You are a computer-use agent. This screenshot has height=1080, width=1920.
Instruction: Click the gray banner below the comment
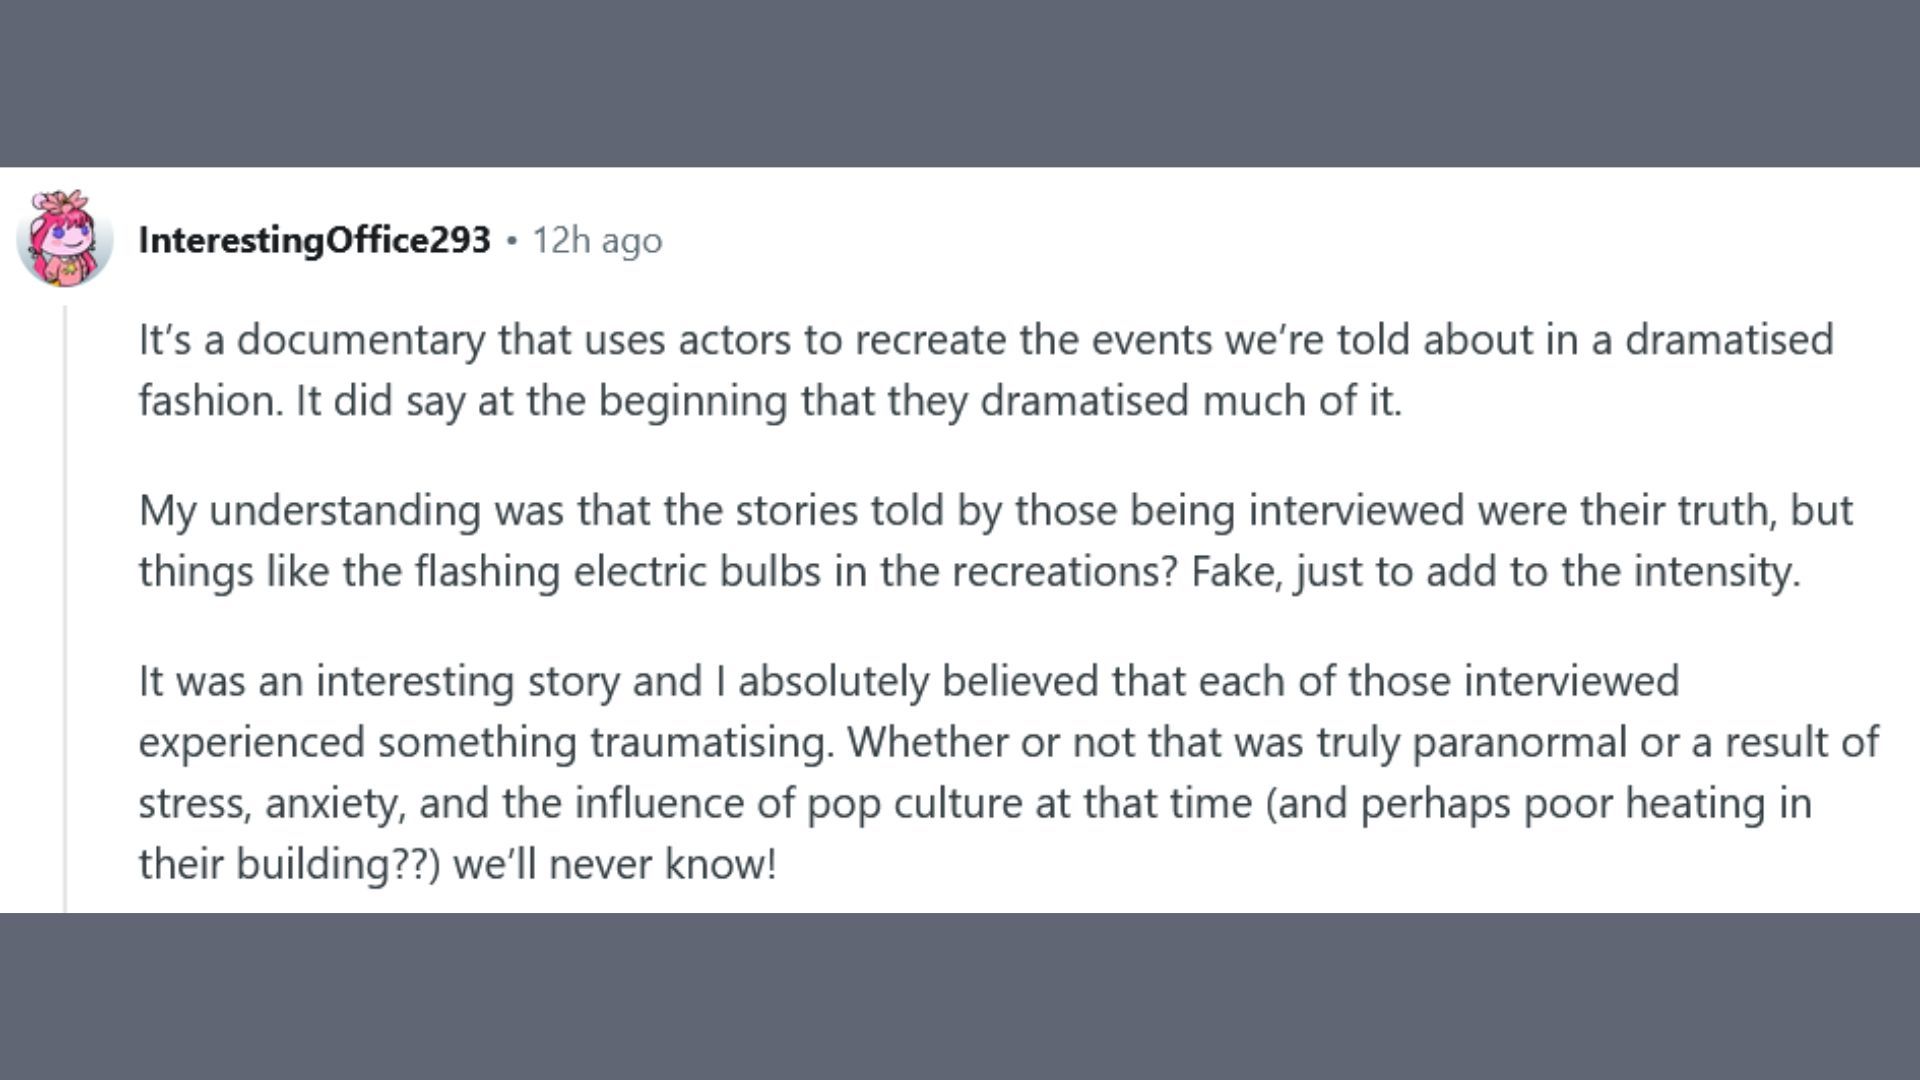[960, 996]
